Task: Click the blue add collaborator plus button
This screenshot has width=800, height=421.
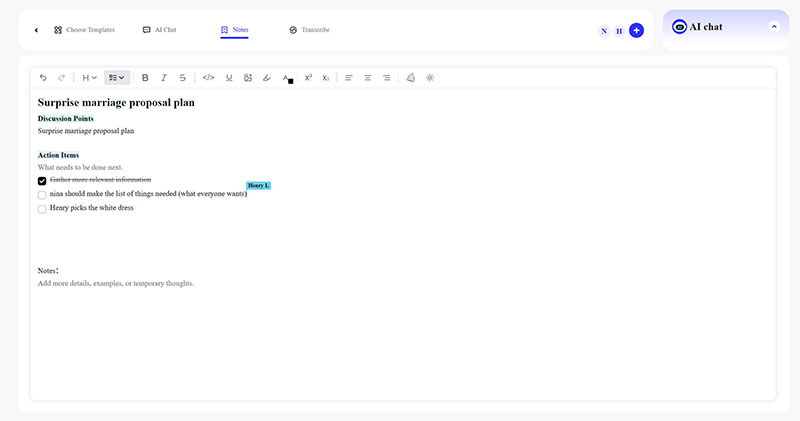Action: click(x=636, y=31)
